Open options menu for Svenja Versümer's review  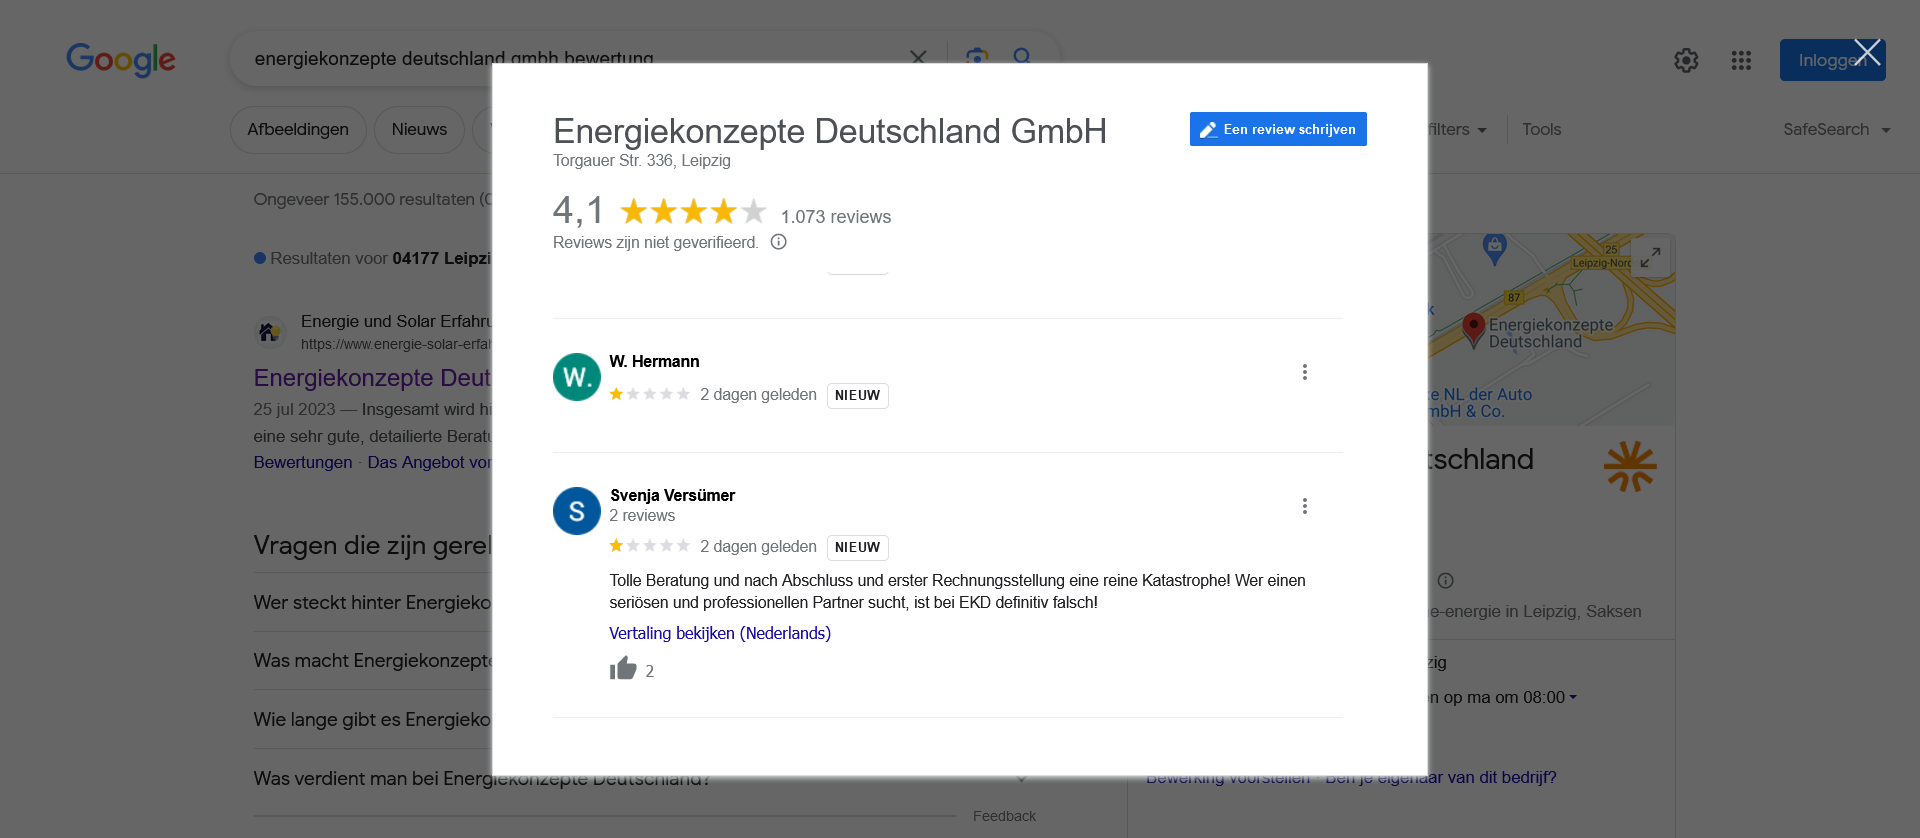[1304, 506]
